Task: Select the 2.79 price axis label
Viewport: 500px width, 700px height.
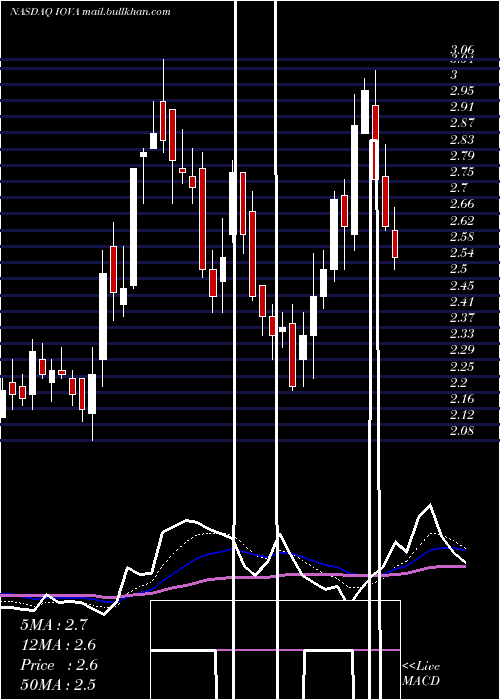Action: tap(462, 155)
